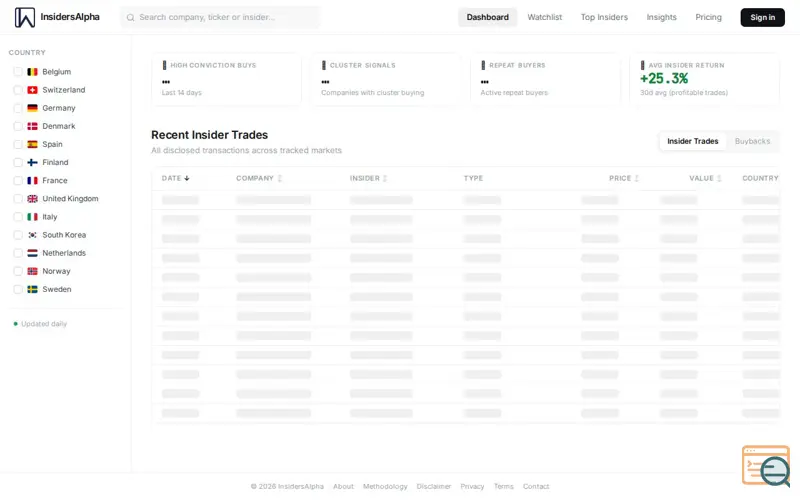The image size is (800, 500).
Task: Click the Repeat Buyers card
Action: [545, 79]
